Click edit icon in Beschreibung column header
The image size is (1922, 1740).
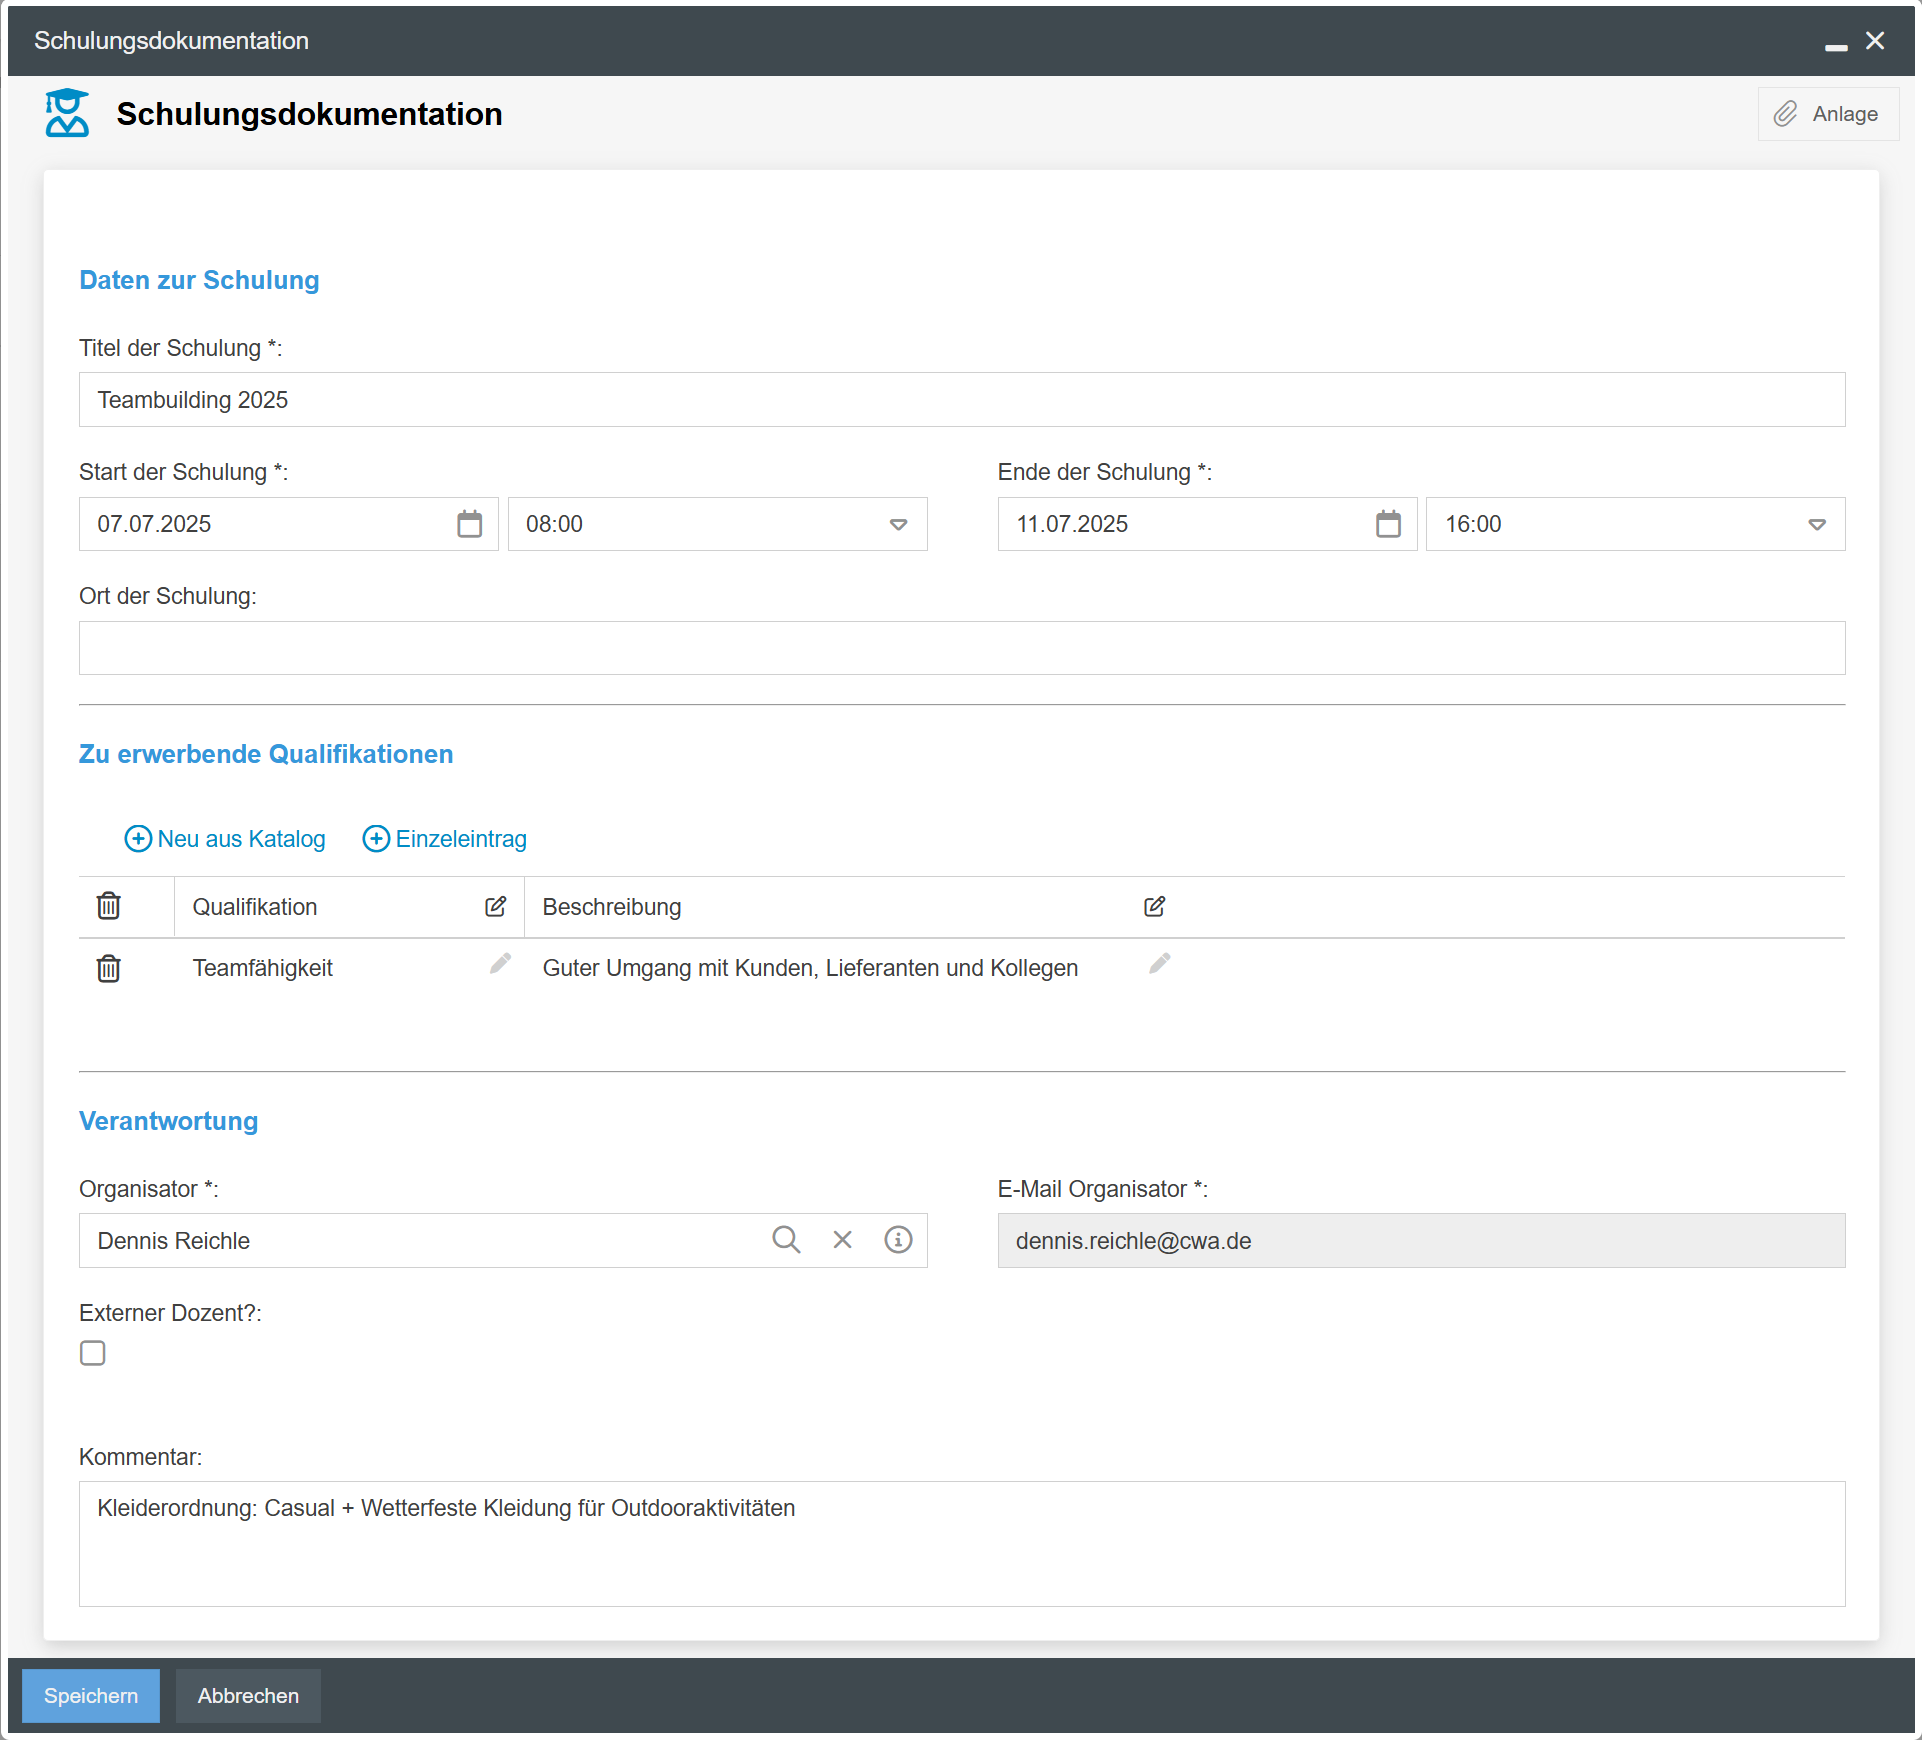point(1154,906)
